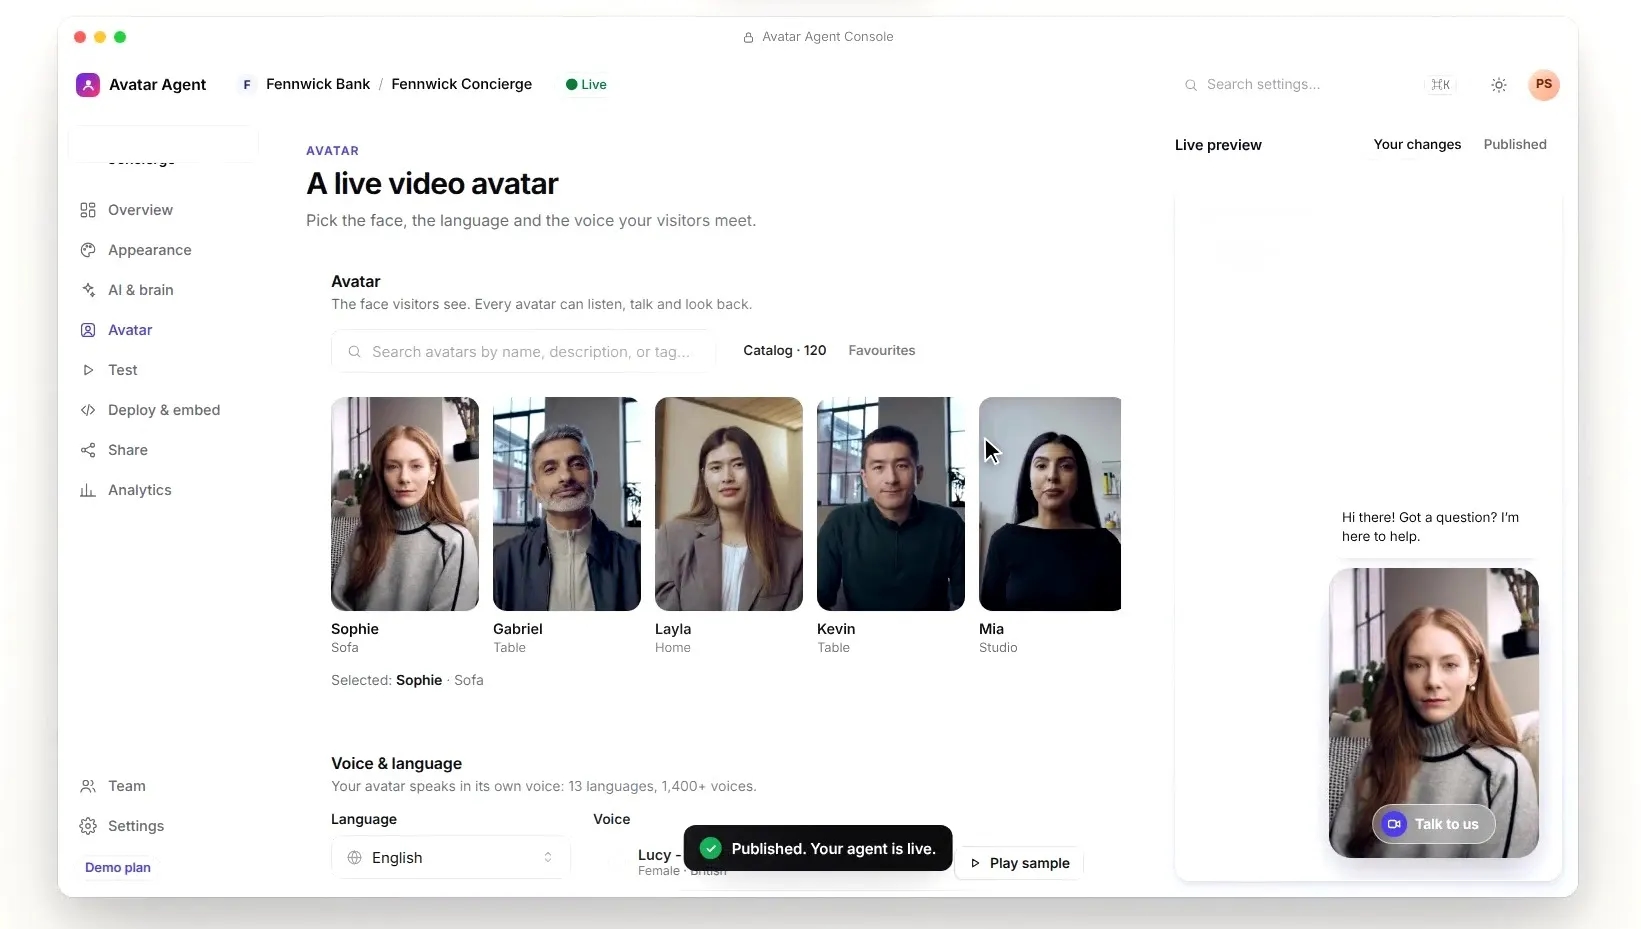Toggle the light/dark theme sun icon
Image resolution: width=1641 pixels, height=929 pixels.
click(x=1498, y=85)
